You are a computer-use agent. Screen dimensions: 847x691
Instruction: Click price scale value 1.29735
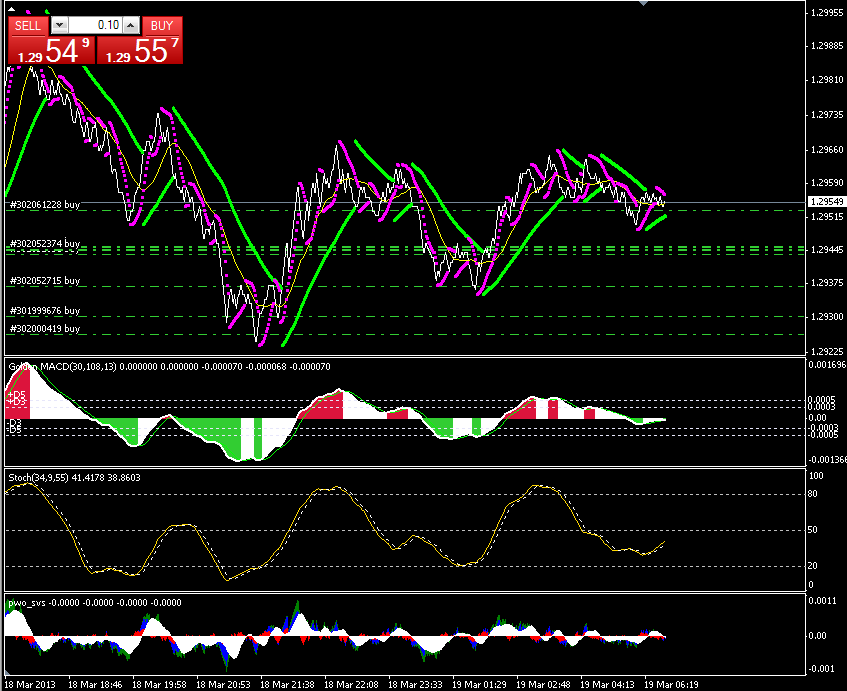(827, 115)
